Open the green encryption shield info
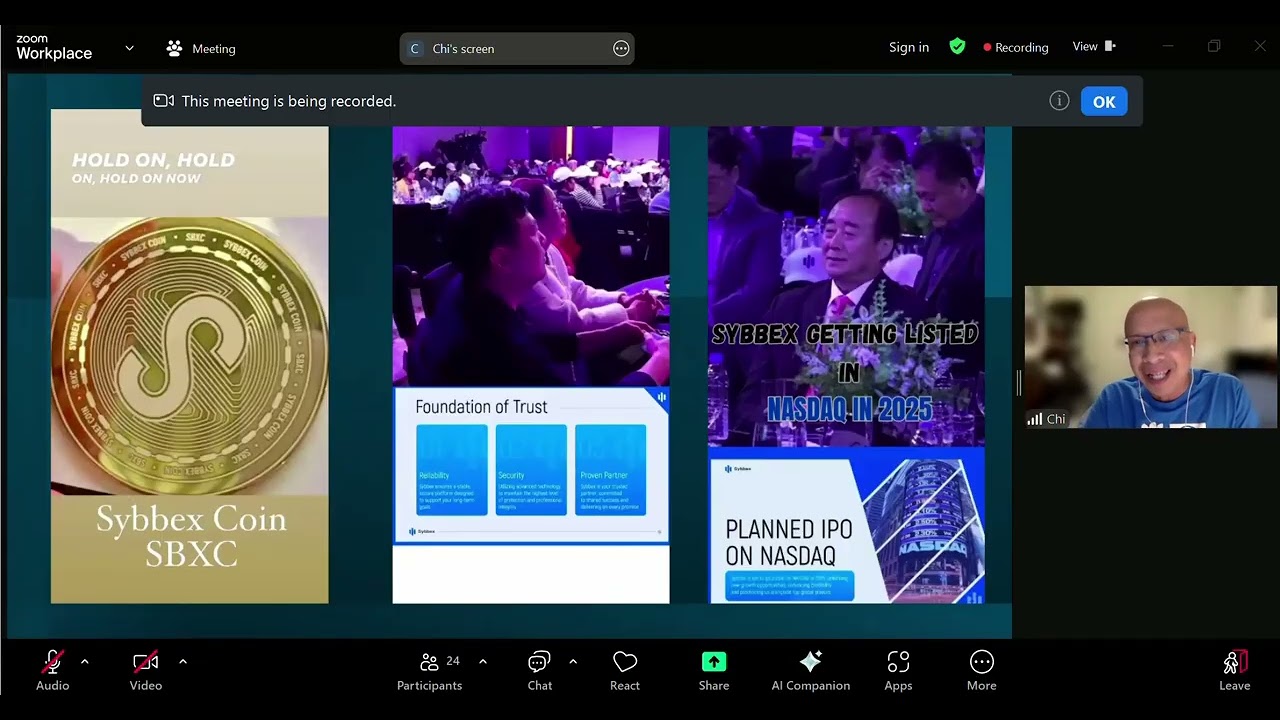The image size is (1280, 720). tap(957, 46)
